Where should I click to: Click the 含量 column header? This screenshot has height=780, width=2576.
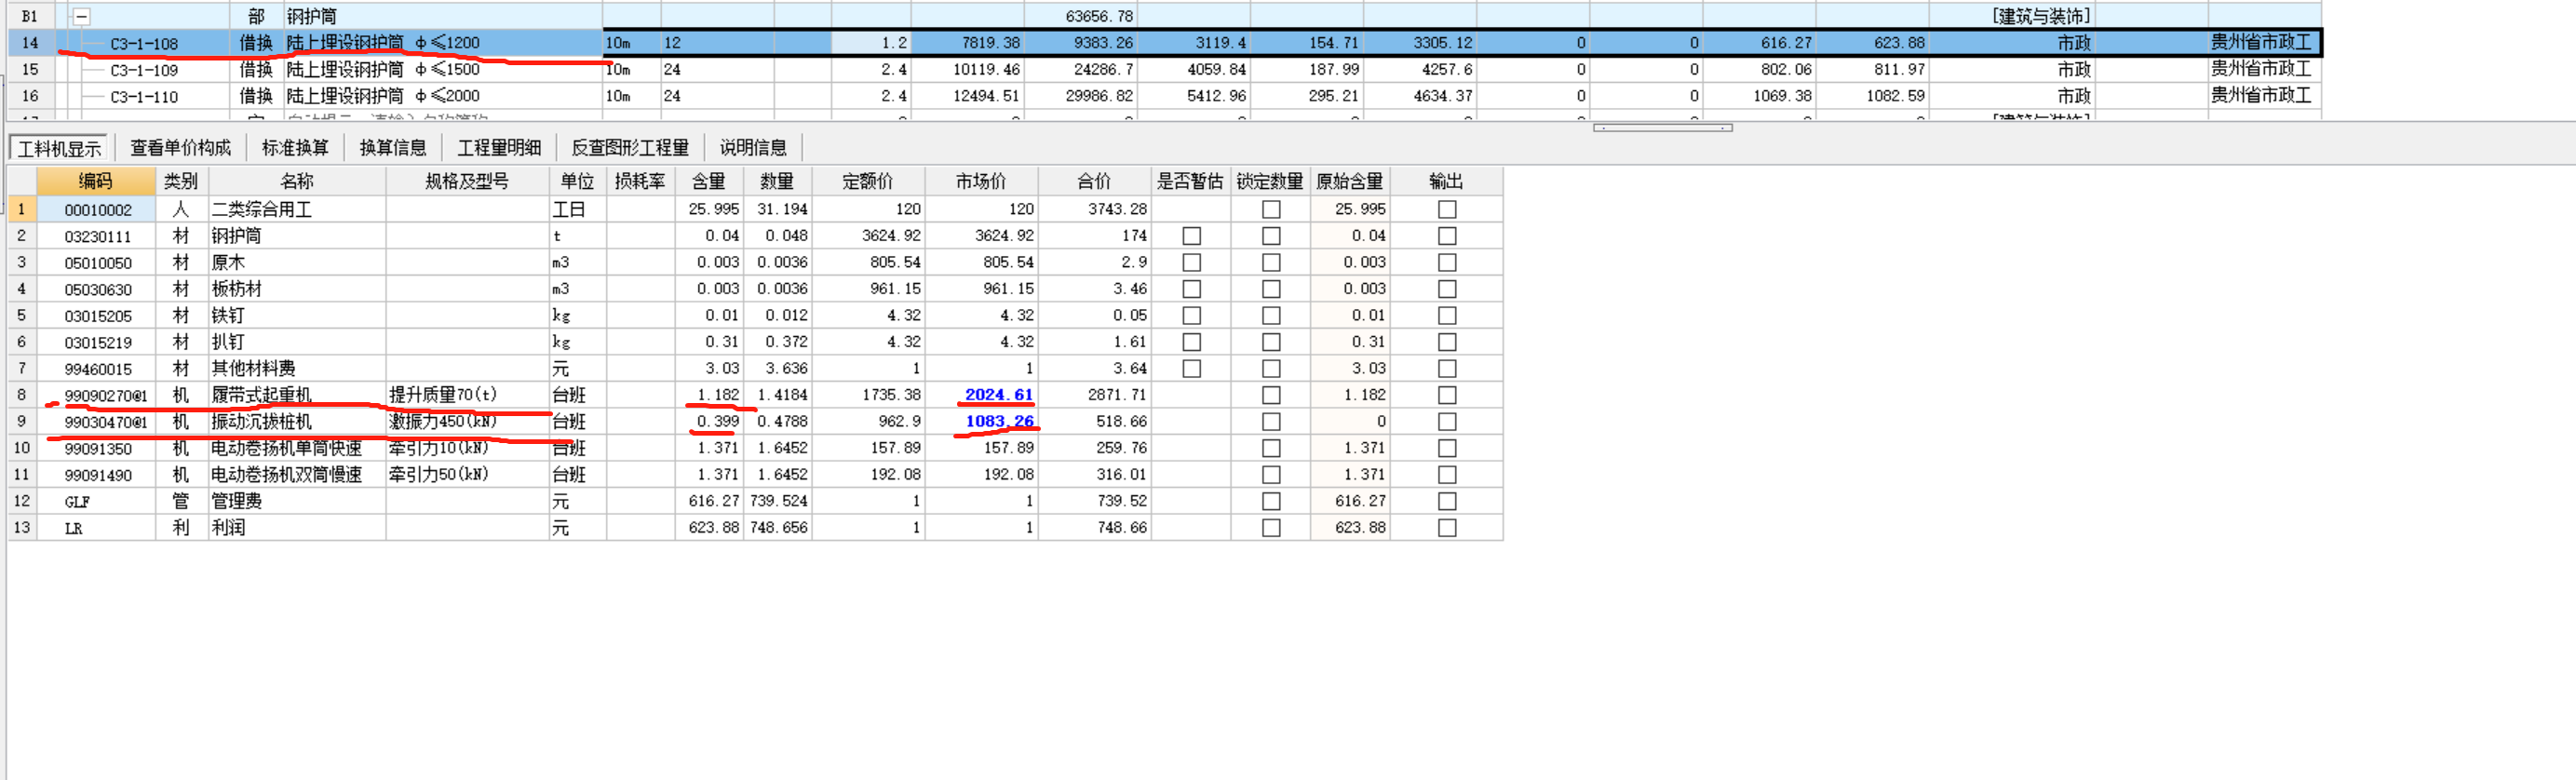point(708,181)
